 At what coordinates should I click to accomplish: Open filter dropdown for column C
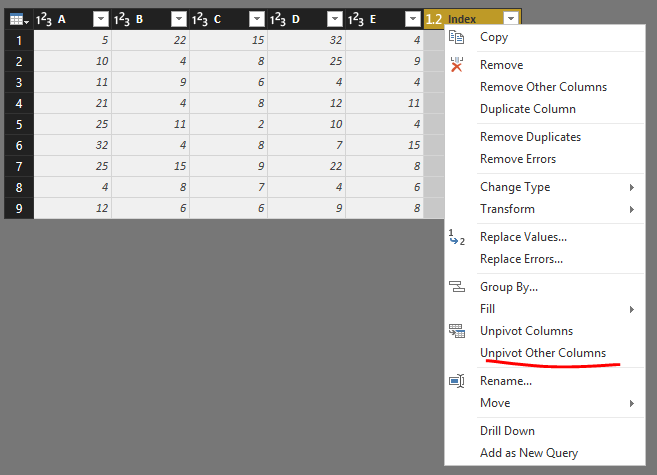pos(257,19)
